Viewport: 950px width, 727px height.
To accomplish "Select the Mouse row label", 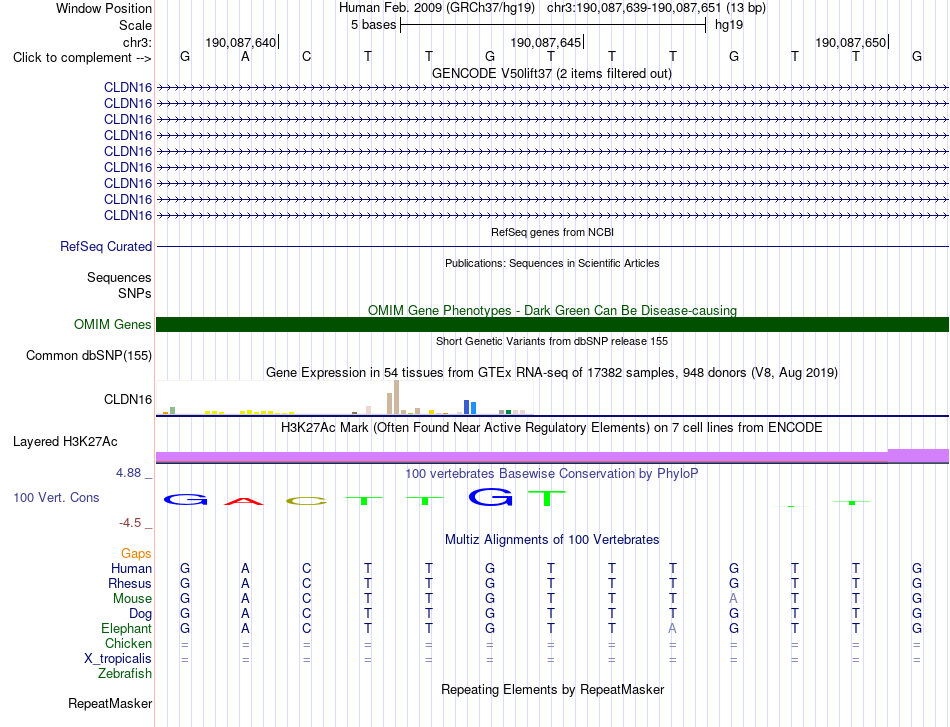I will 132,599.
